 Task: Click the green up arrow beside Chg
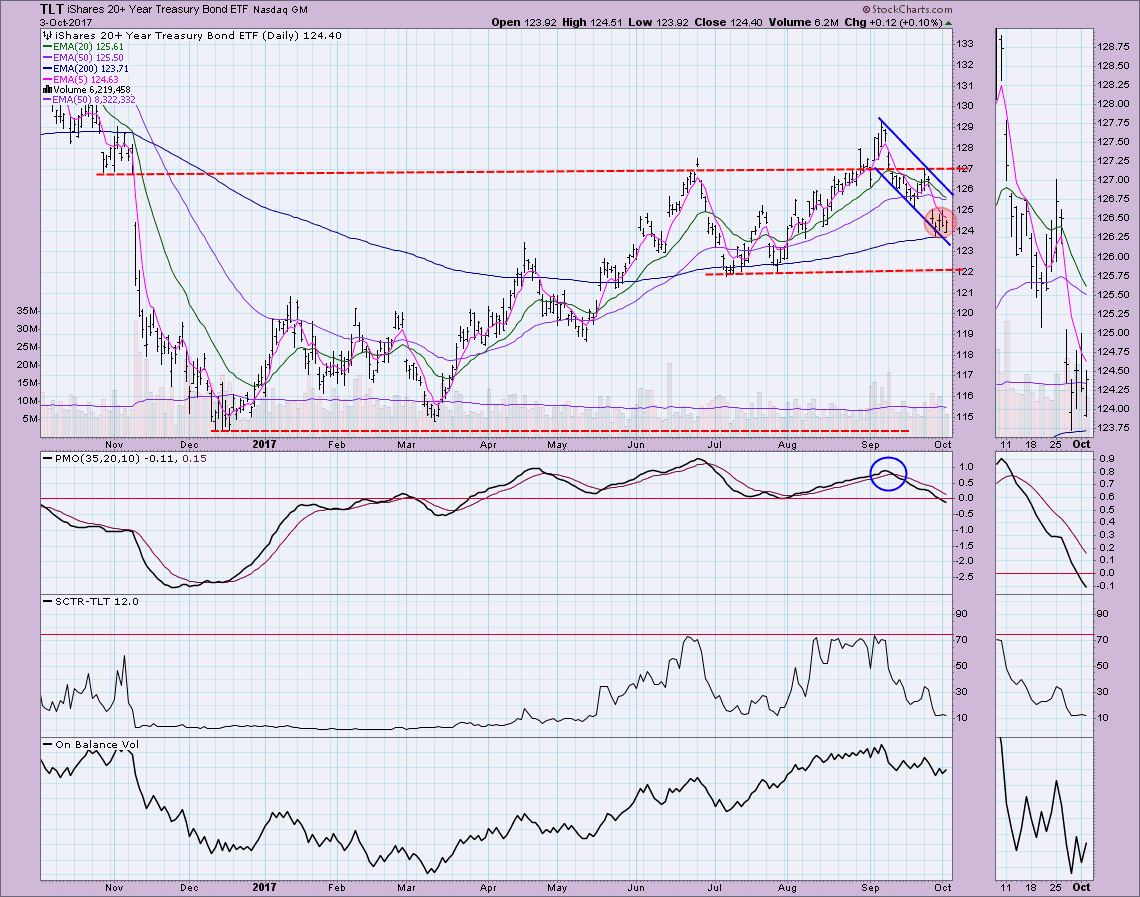tap(949, 22)
